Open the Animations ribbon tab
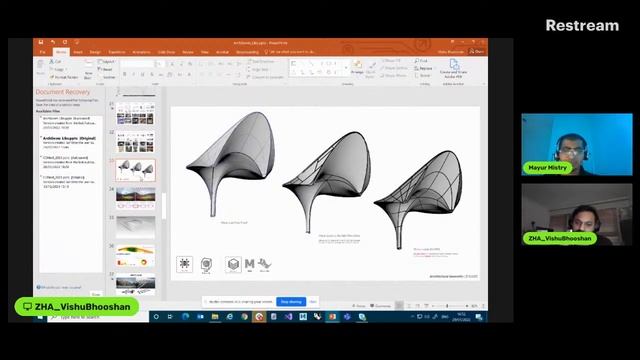Screen dimensions: 640x360 tap(141, 52)
